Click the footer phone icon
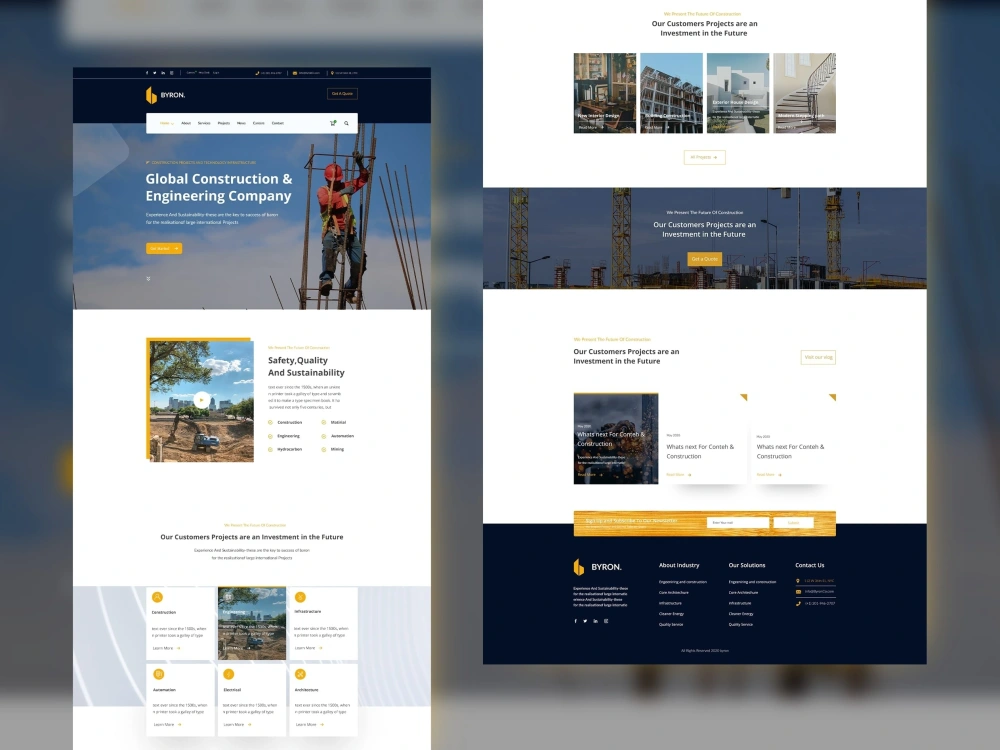 (798, 603)
